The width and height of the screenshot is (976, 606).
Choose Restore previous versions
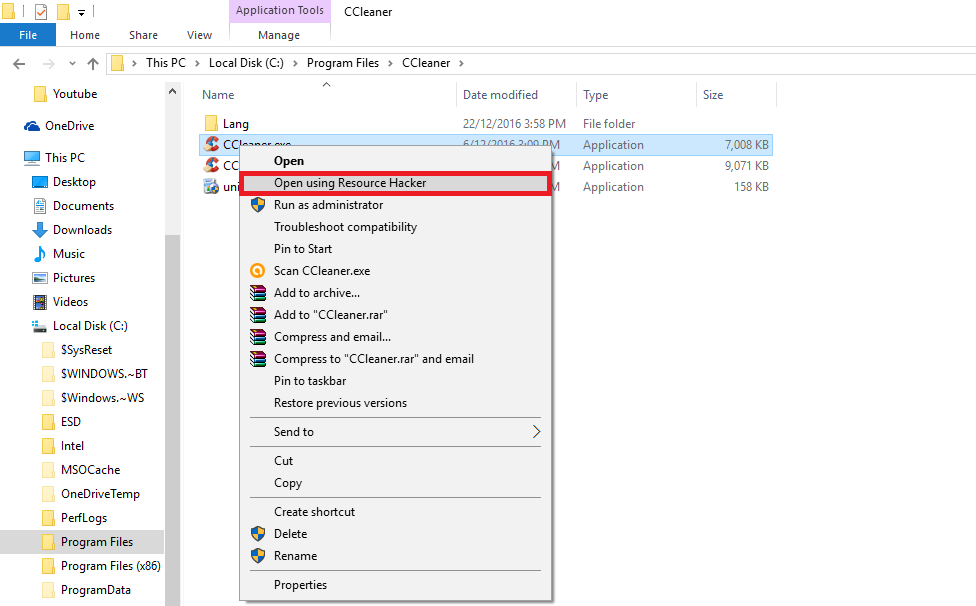pos(395,403)
